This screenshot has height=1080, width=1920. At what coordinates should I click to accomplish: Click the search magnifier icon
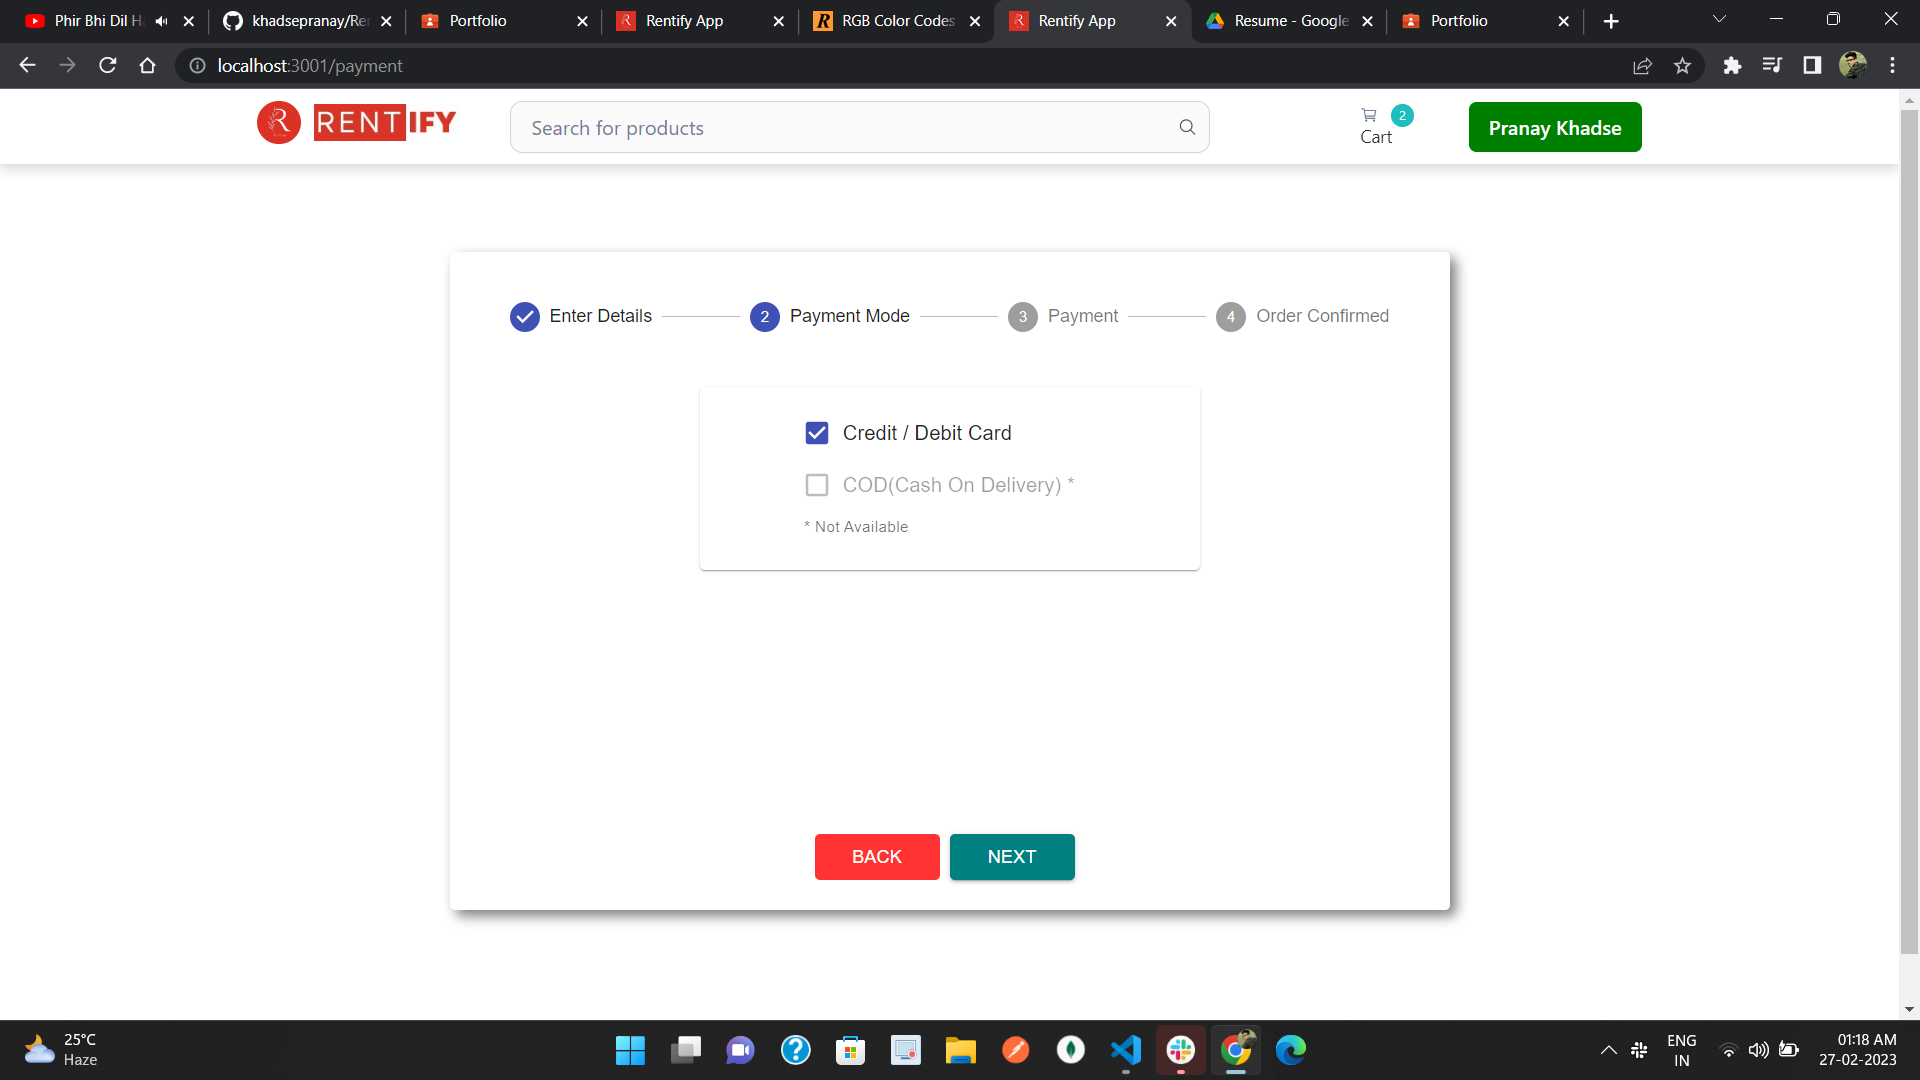coord(1187,127)
